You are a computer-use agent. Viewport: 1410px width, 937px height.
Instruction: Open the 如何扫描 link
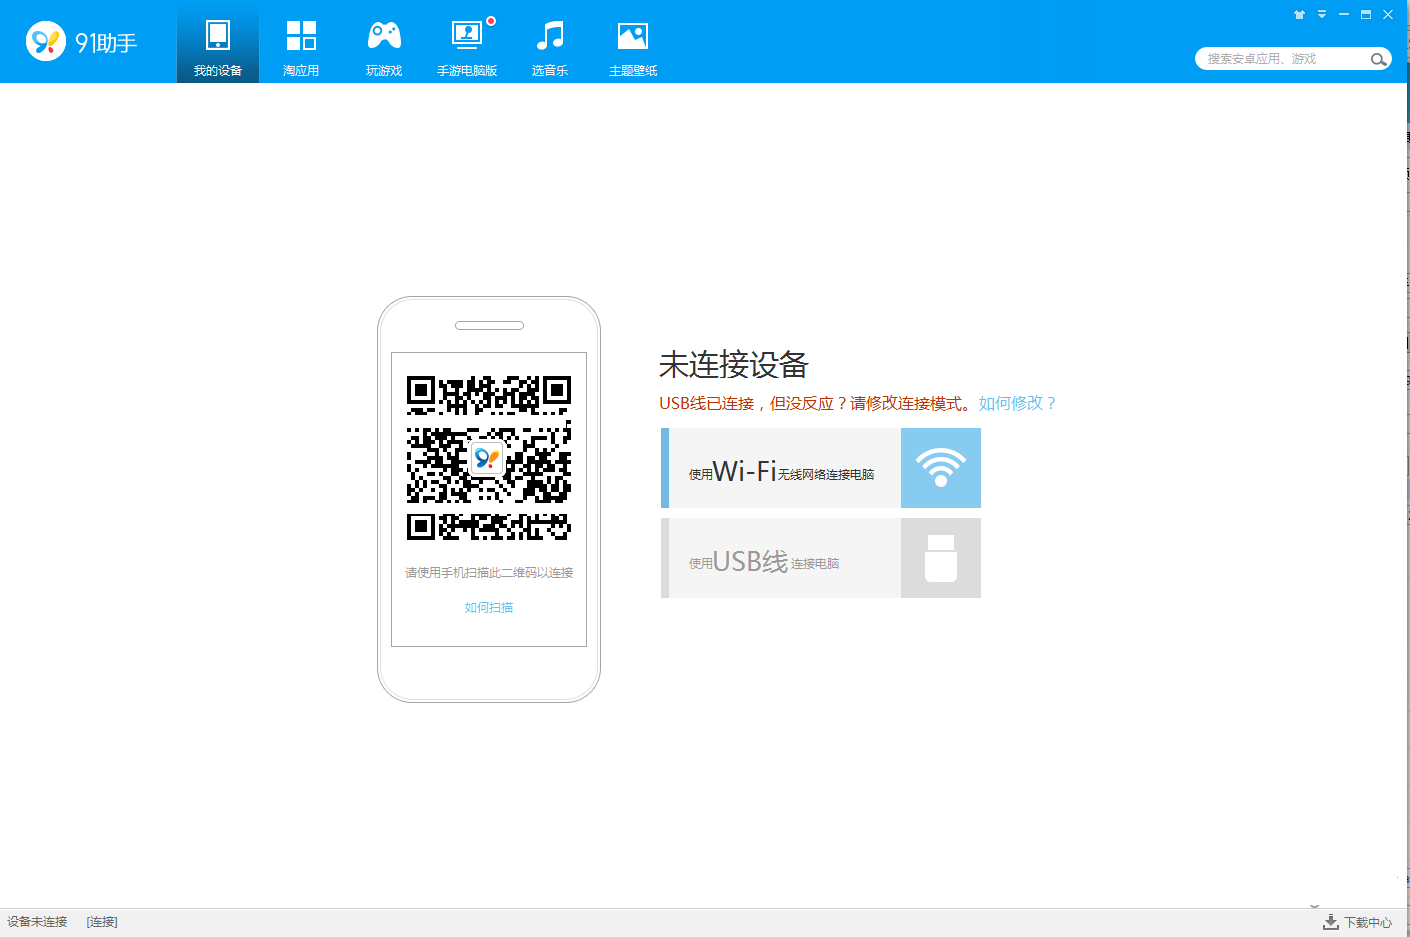tap(489, 608)
